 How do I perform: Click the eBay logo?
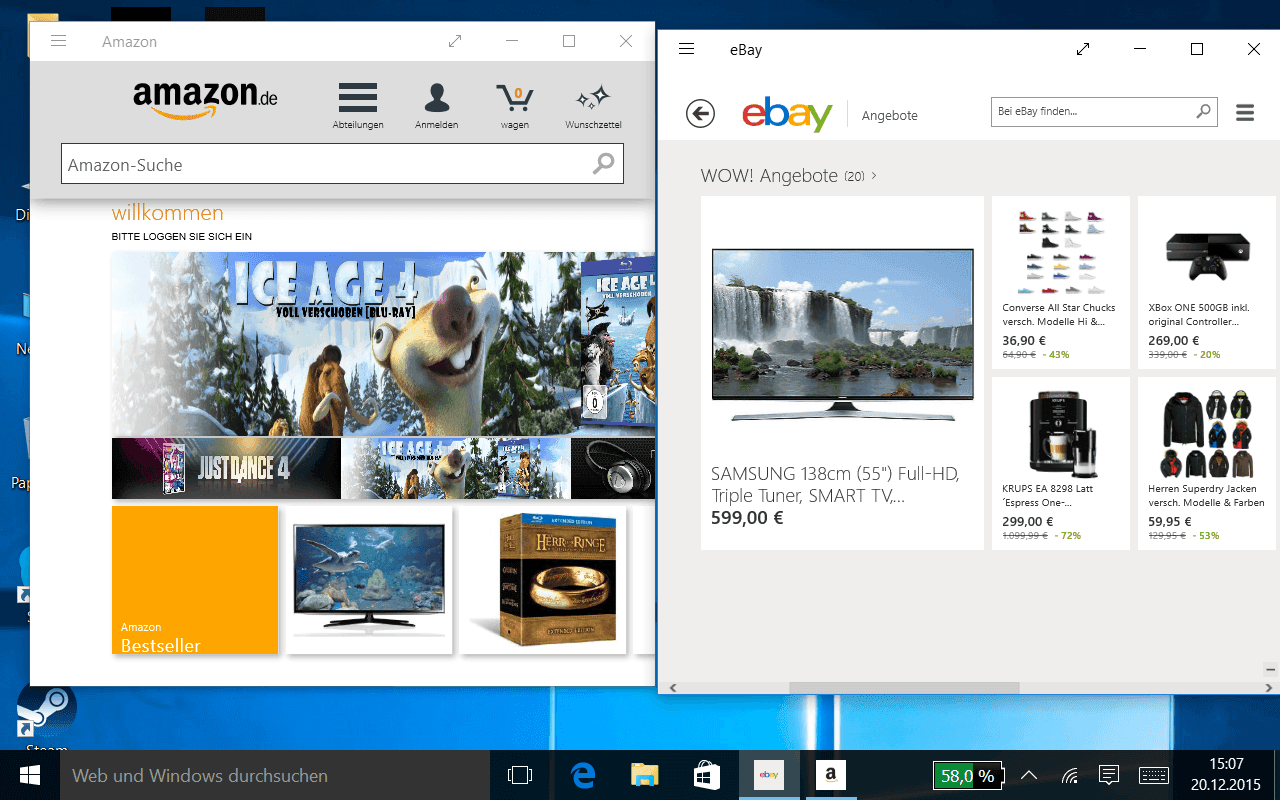pyautogui.click(x=787, y=114)
